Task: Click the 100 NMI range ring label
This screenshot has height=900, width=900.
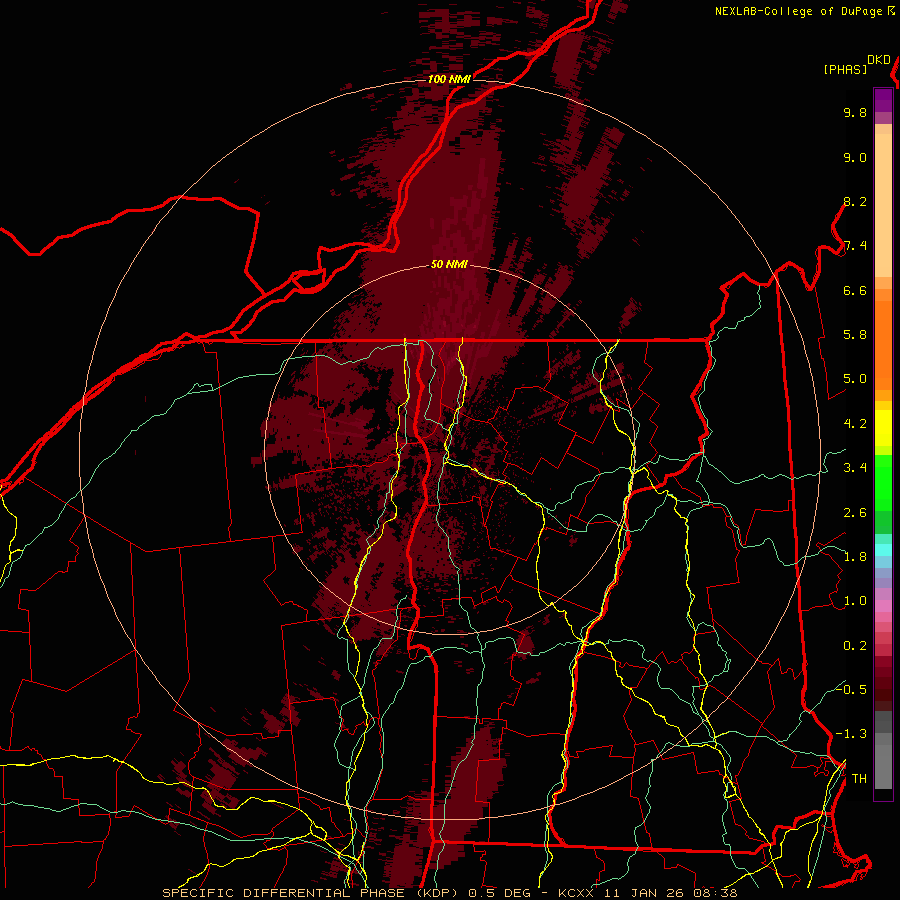Action: tap(449, 79)
